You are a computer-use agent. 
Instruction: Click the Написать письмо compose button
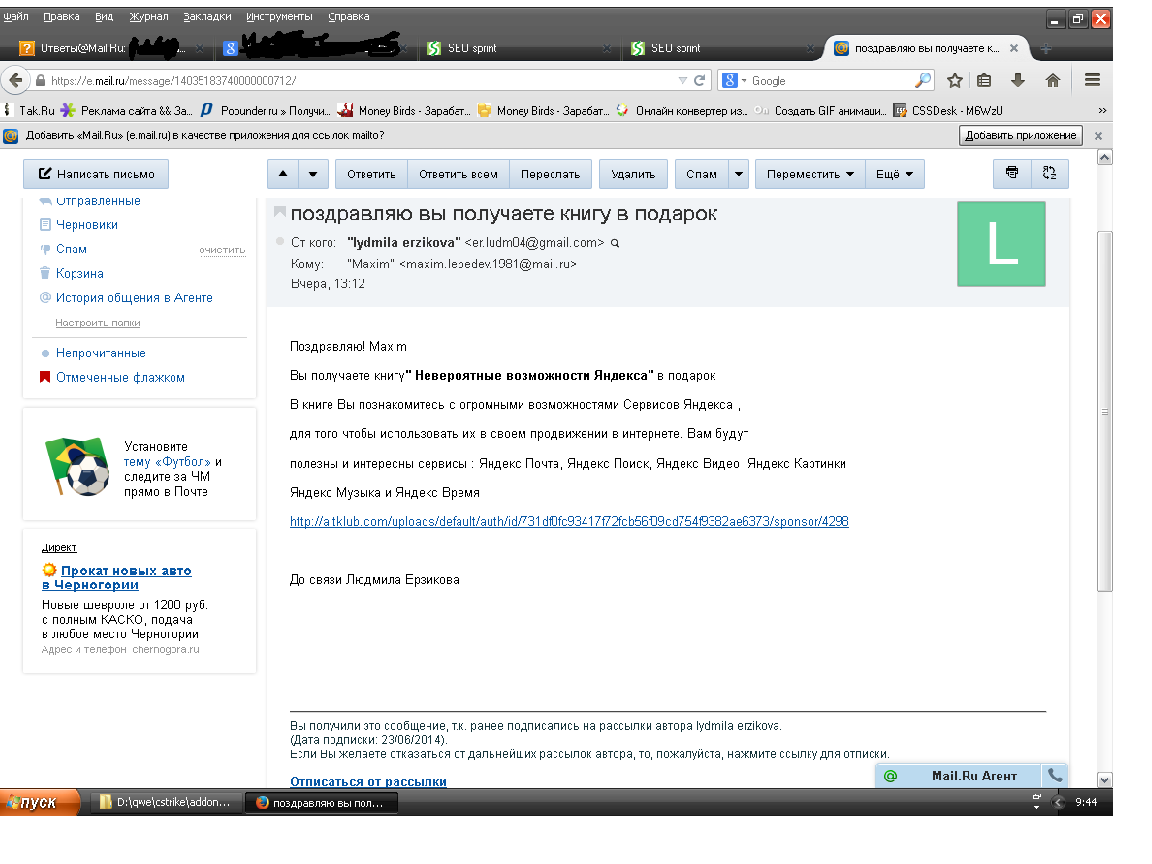pyautogui.click(x=96, y=174)
